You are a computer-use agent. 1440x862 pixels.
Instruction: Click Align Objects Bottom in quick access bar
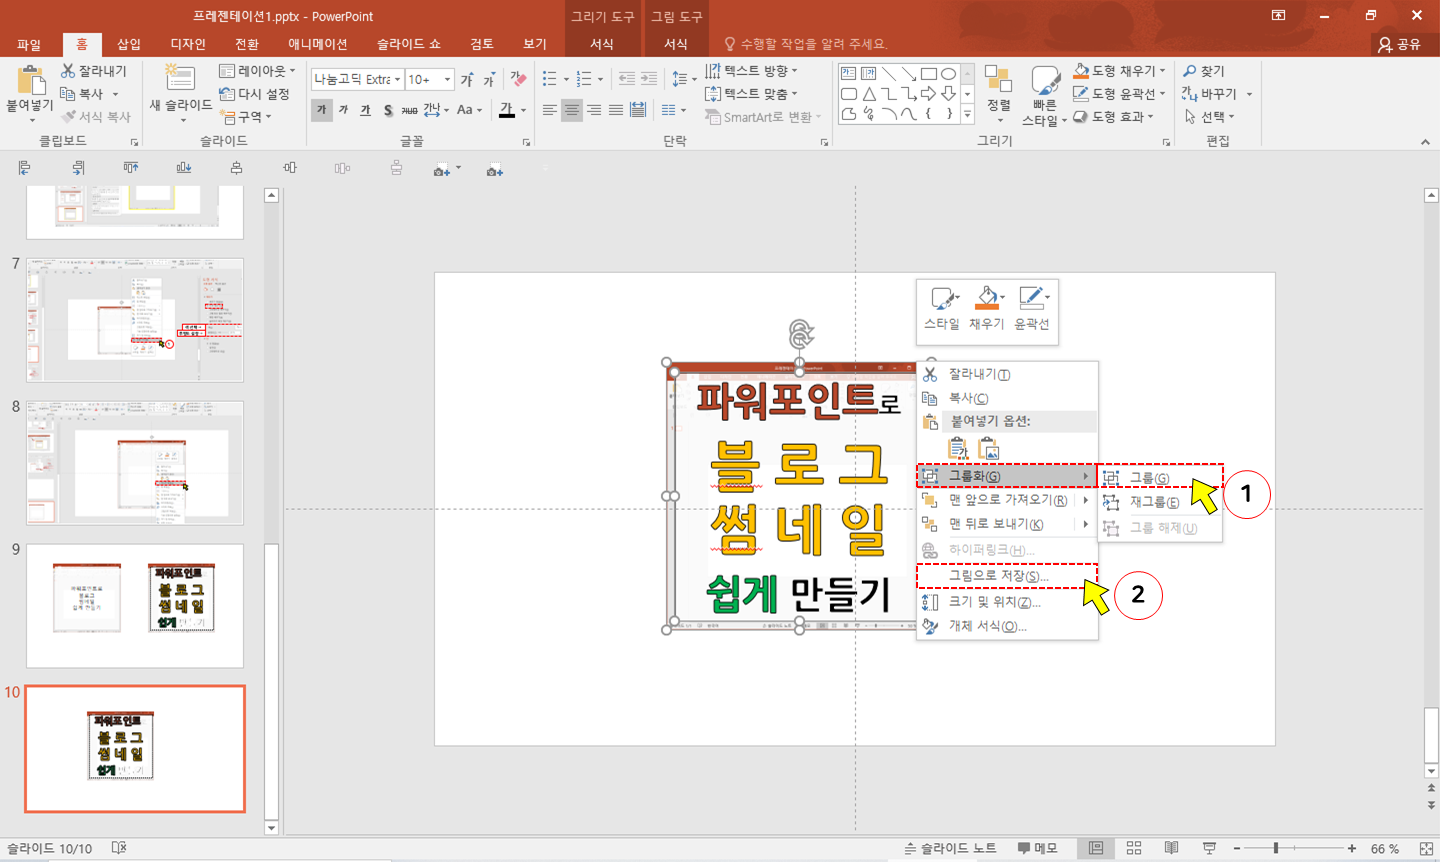tap(184, 168)
